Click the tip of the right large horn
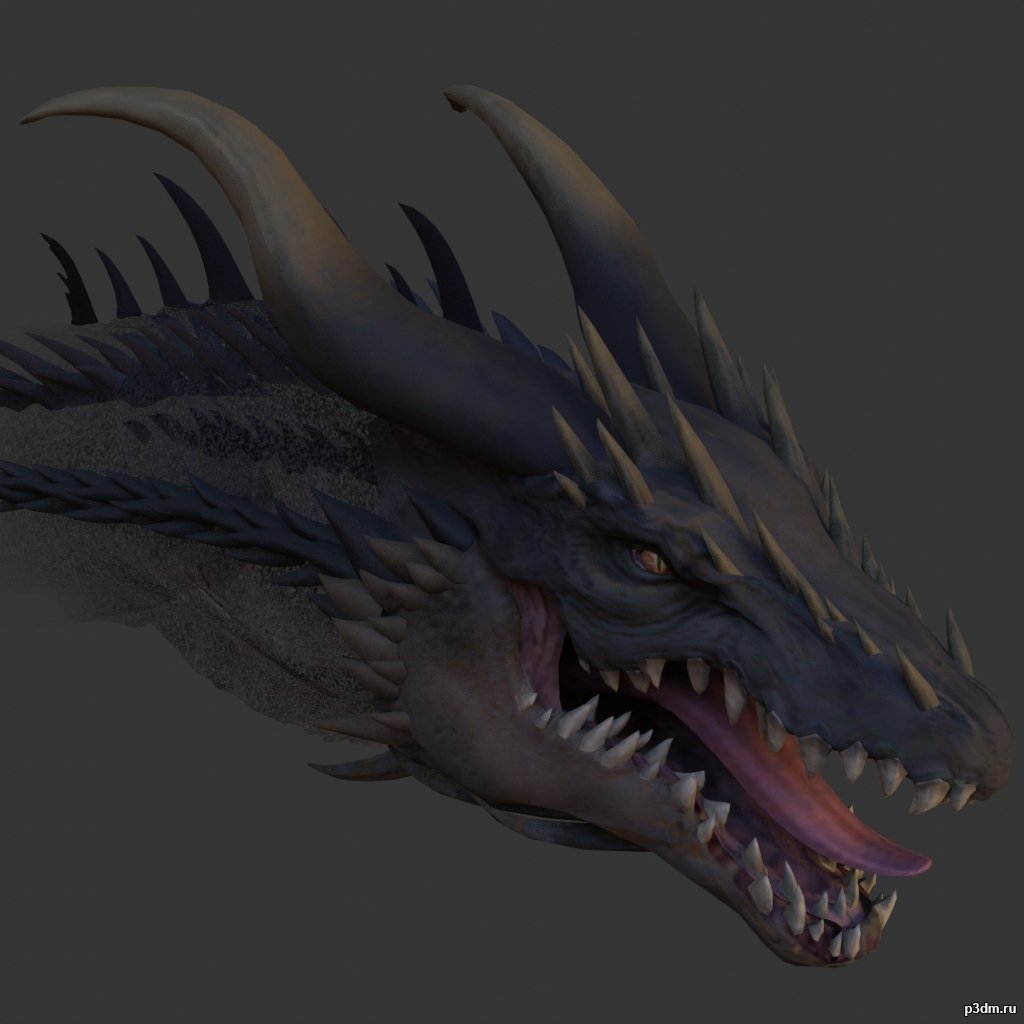 pos(453,94)
